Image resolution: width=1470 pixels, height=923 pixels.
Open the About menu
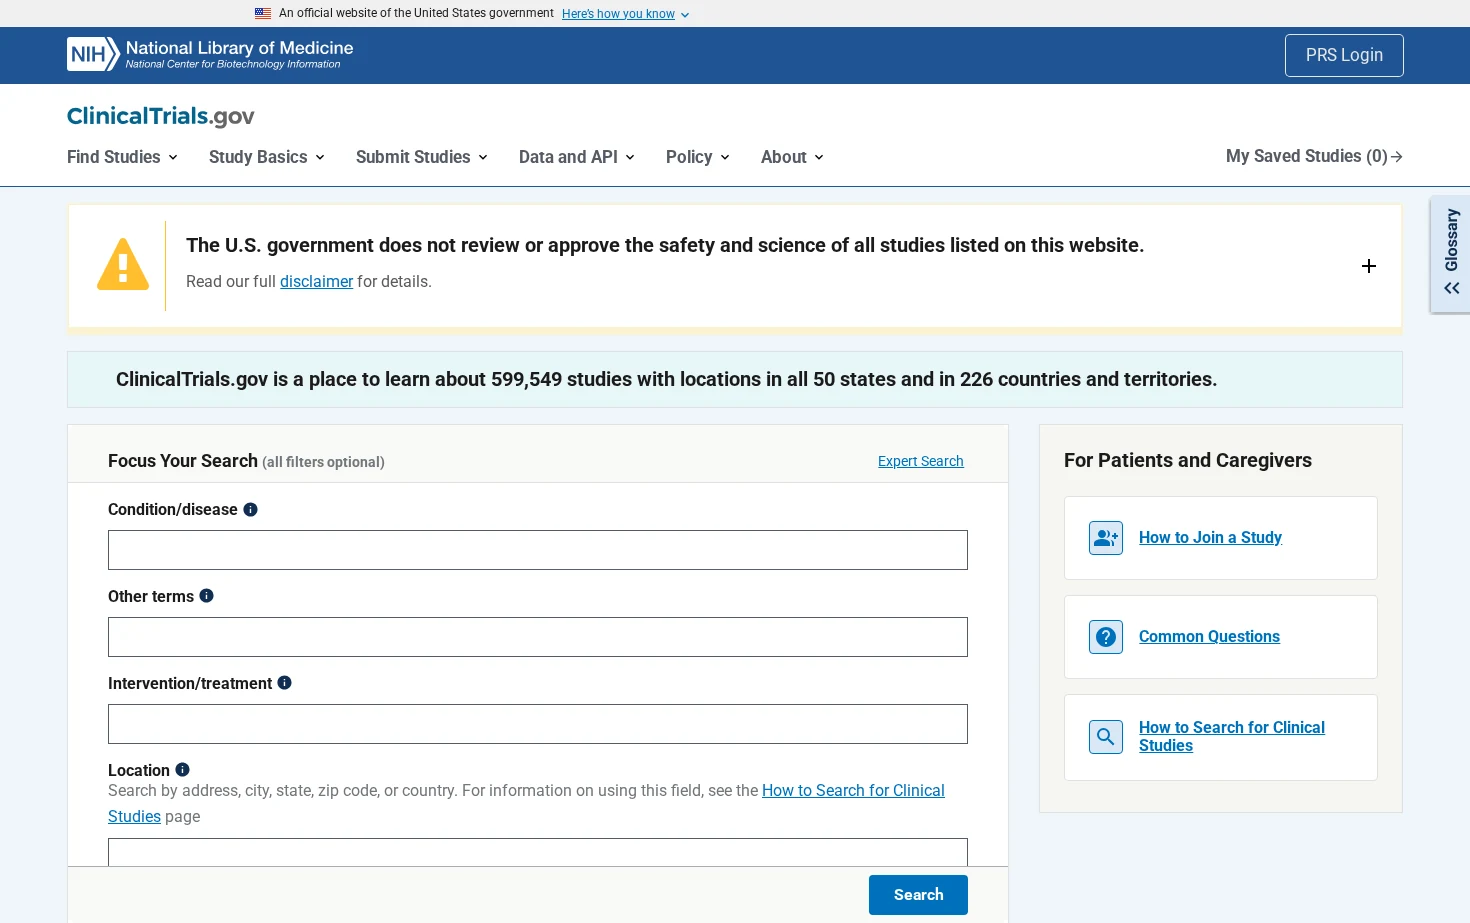tap(792, 157)
